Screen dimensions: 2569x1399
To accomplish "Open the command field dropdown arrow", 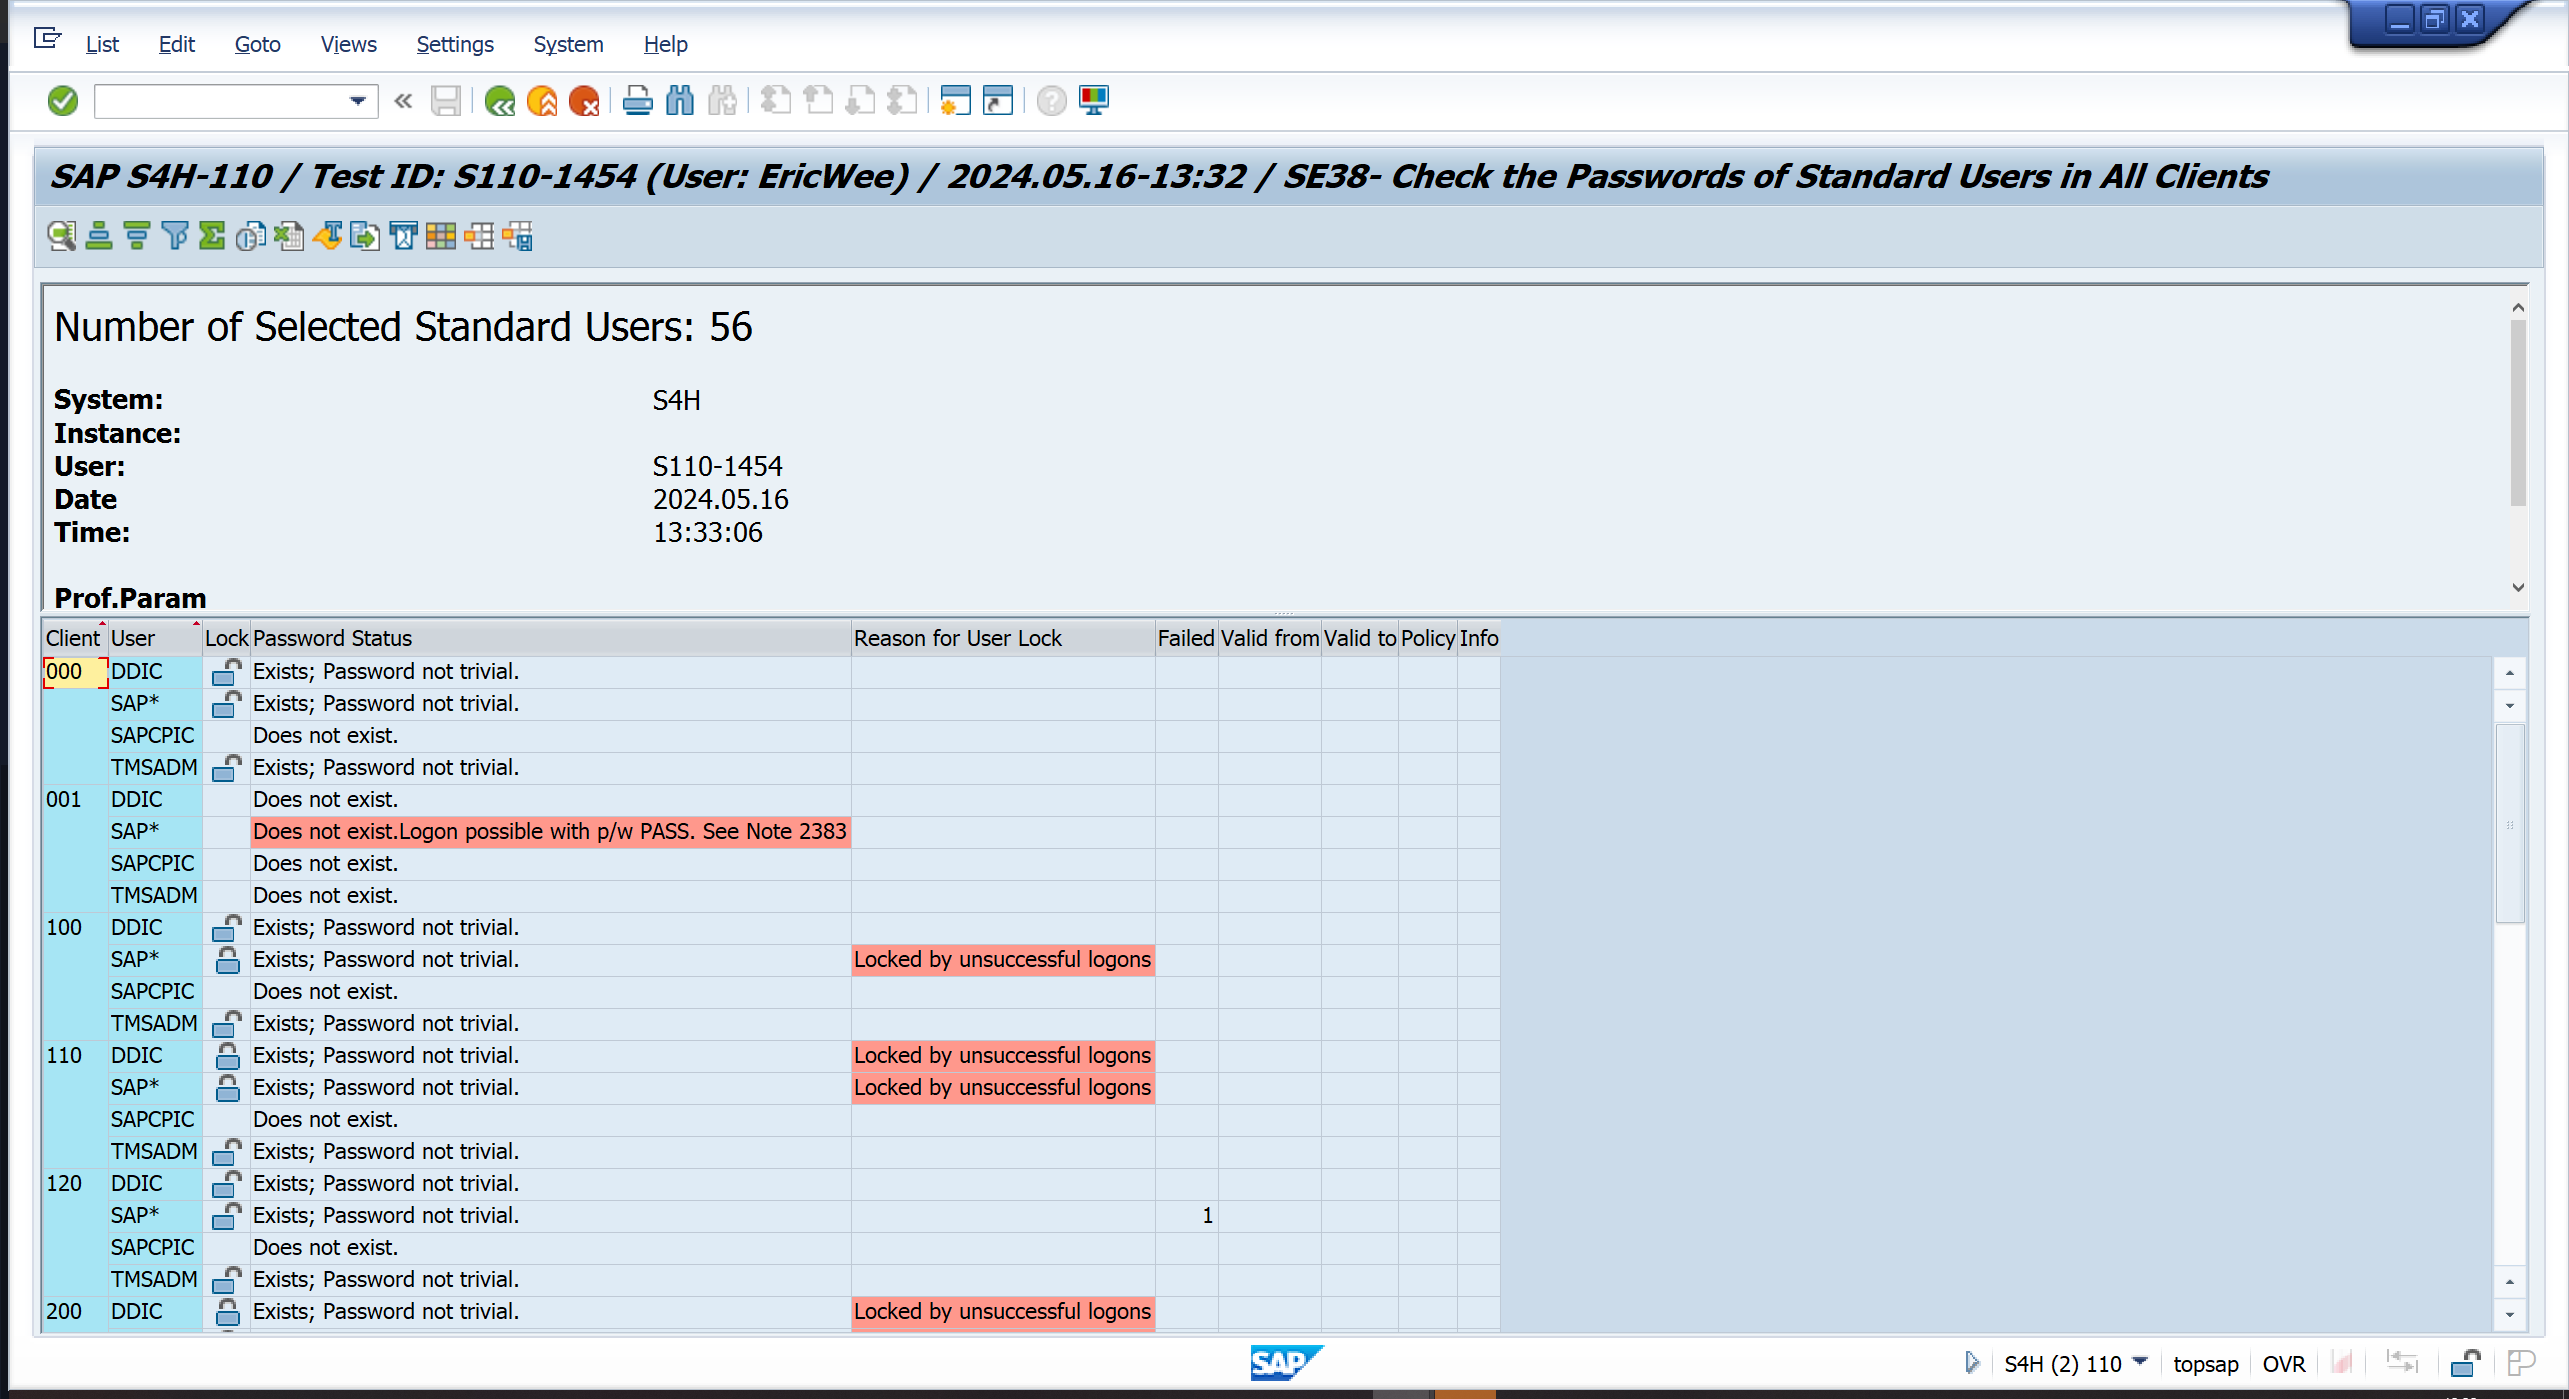I will [x=357, y=101].
